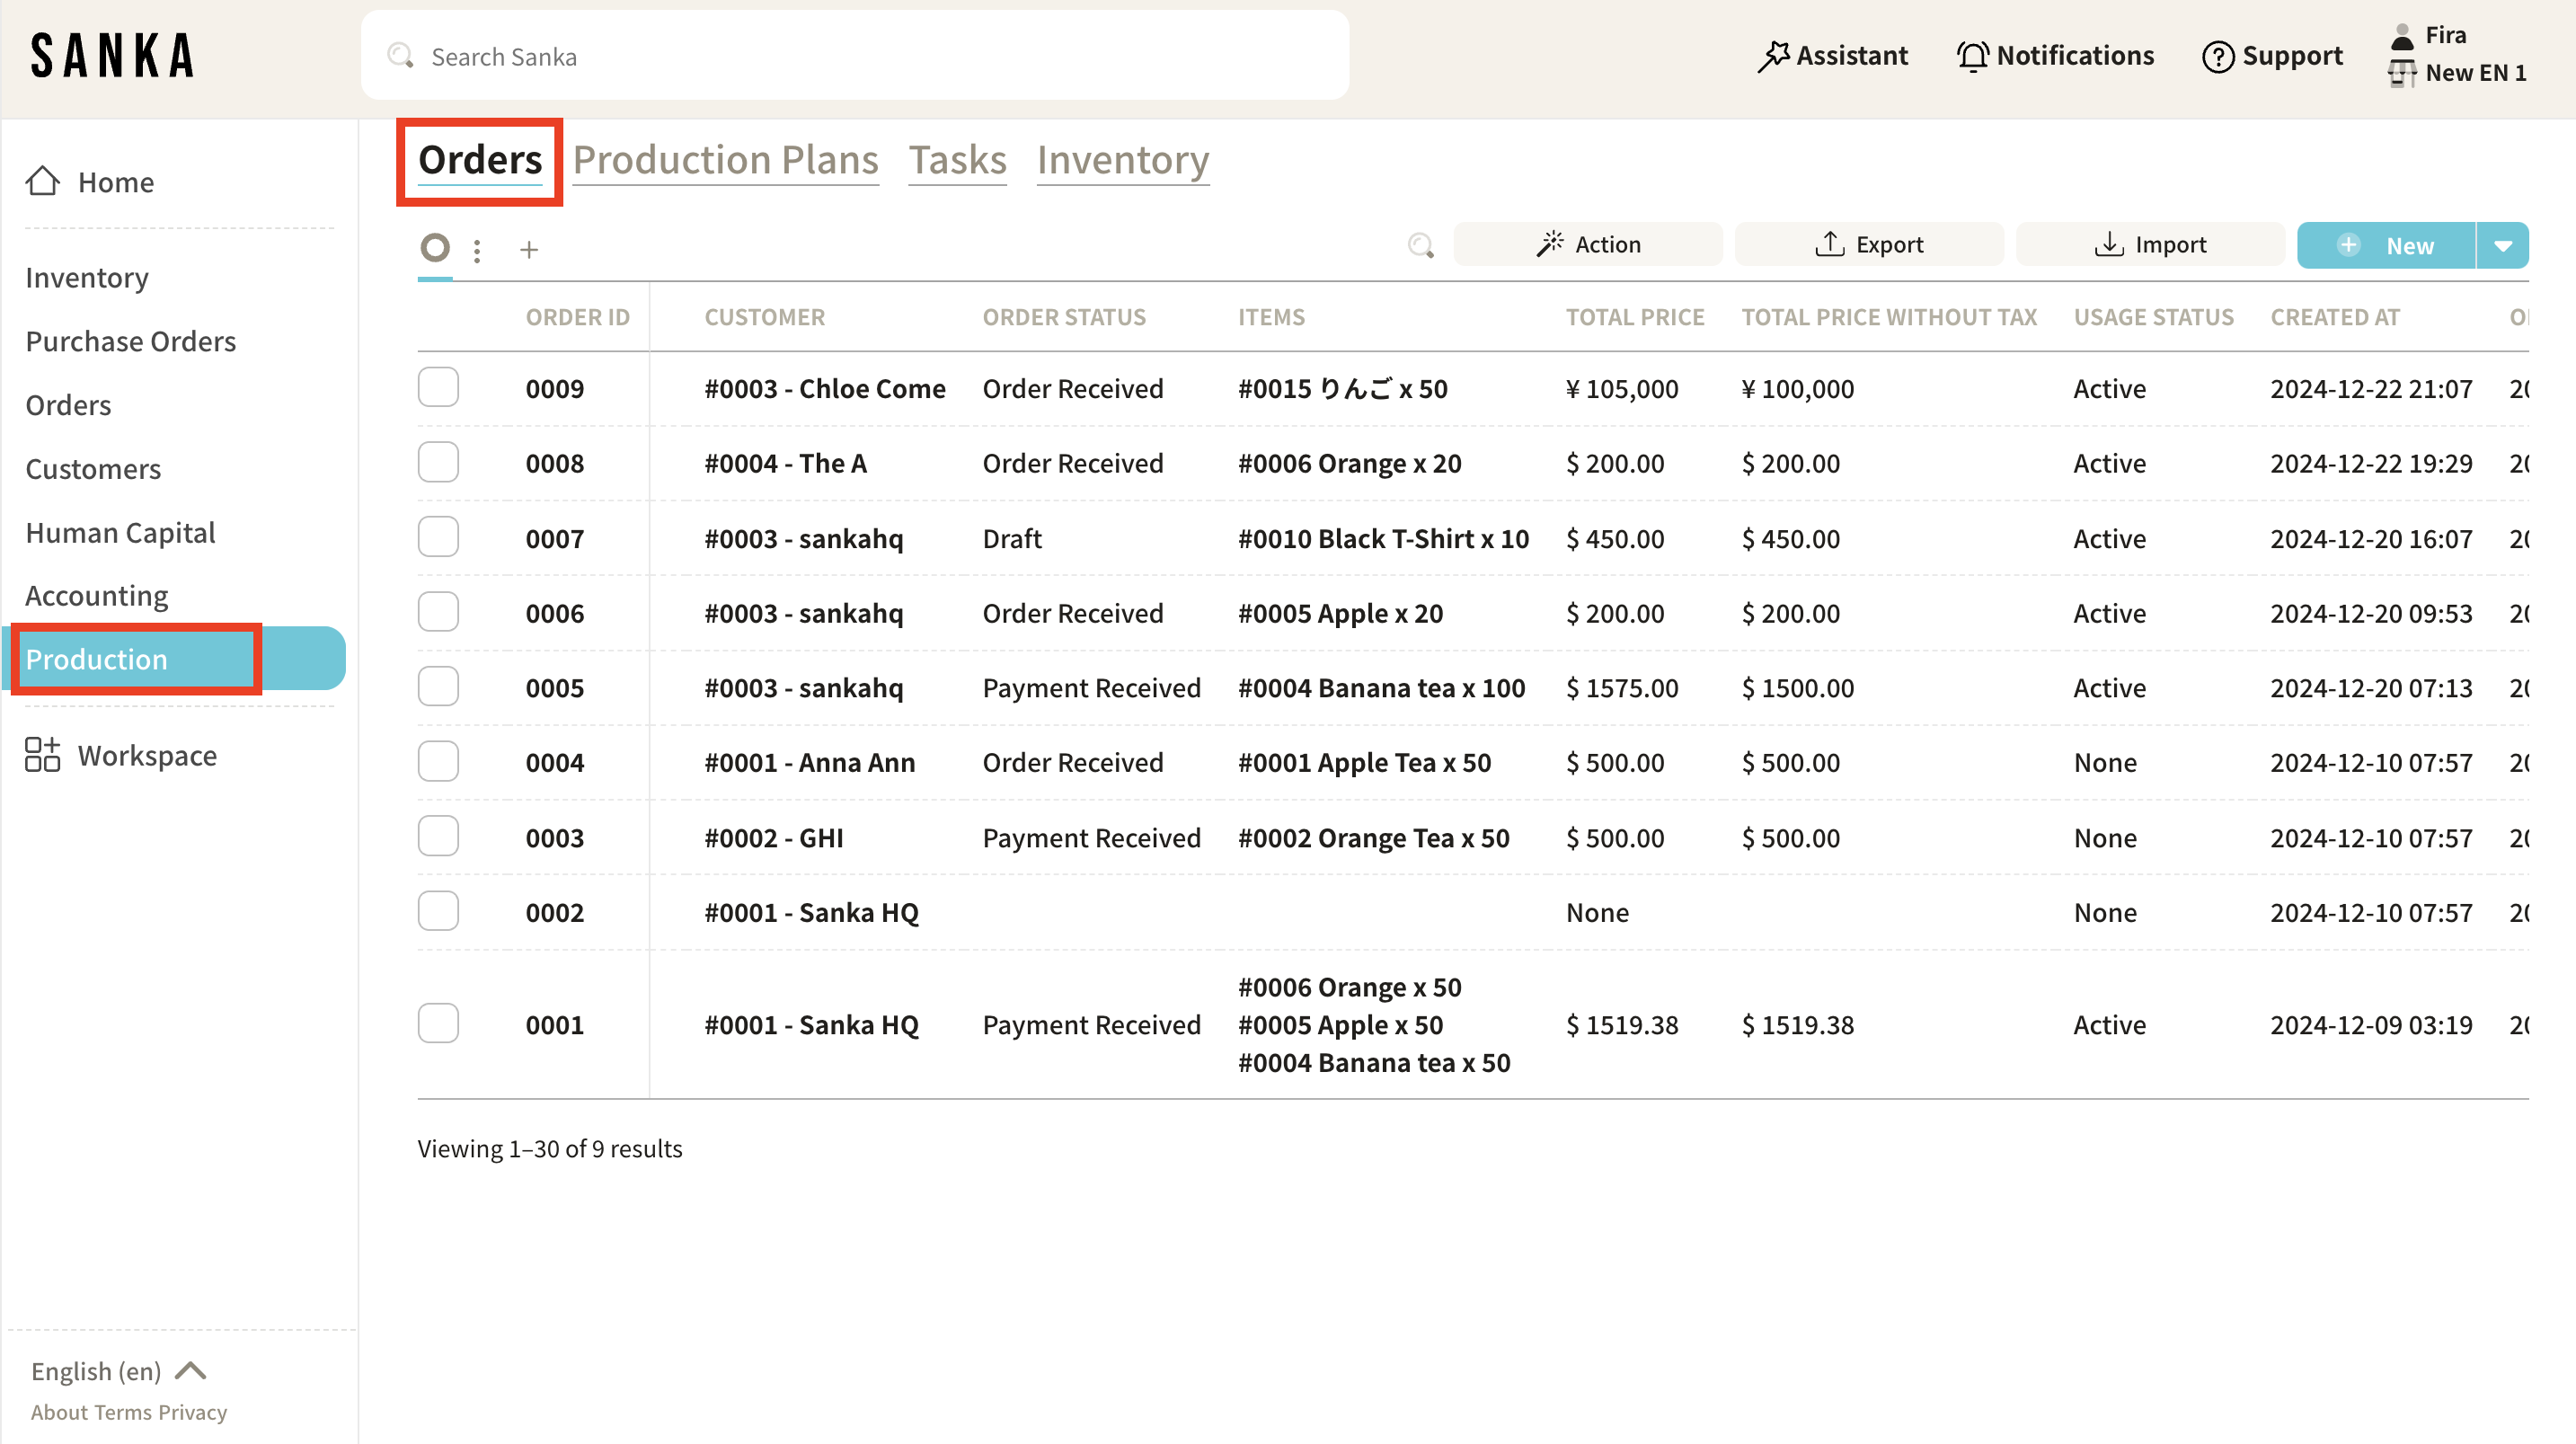Switch to the Production Plans tab
Viewport: 2576px width, 1444px height.
725,160
